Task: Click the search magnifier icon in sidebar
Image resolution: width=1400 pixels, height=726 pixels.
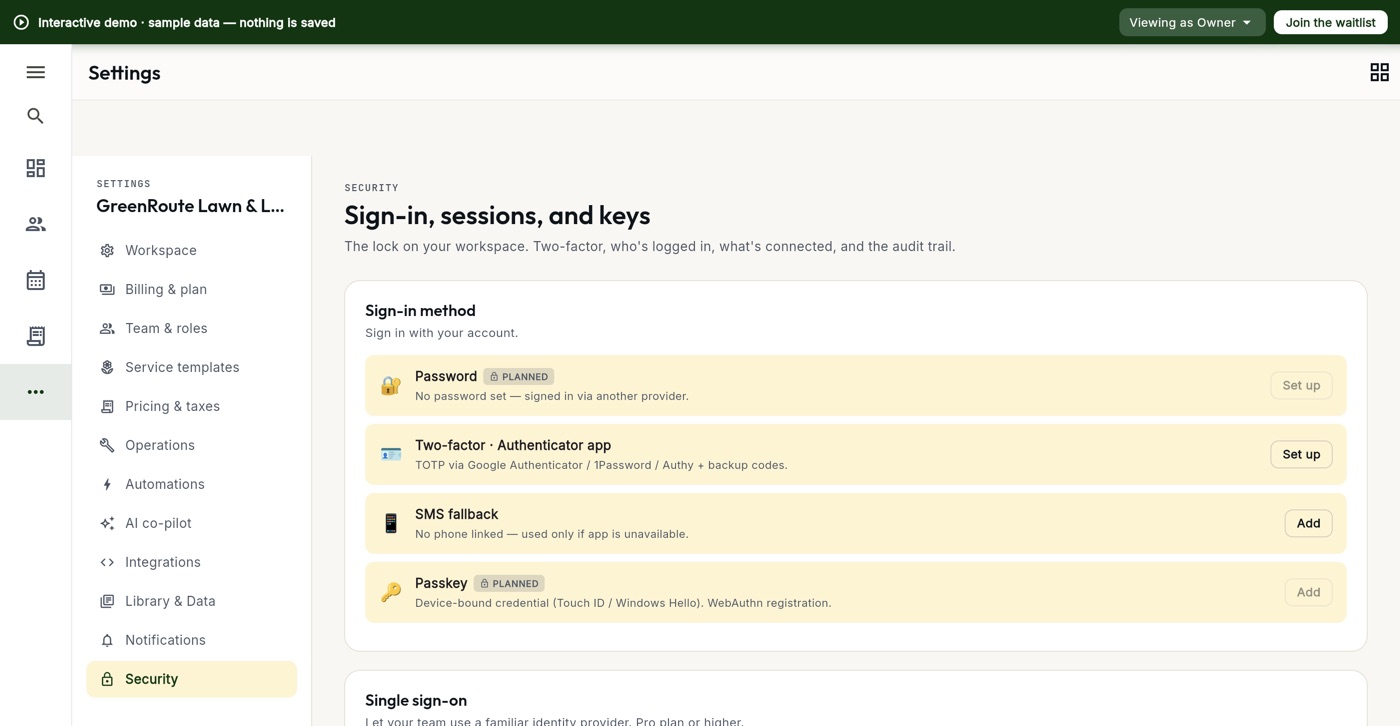Action: tap(35, 116)
